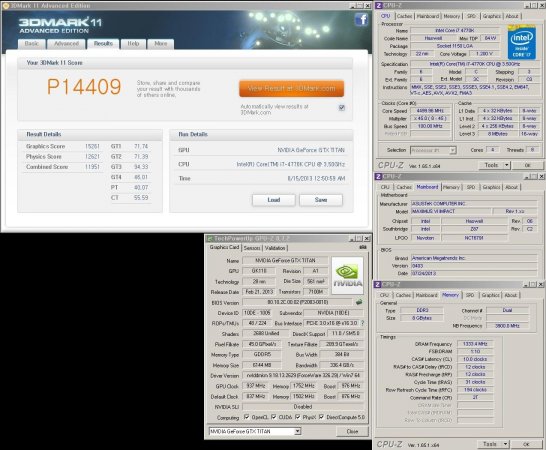Take GPU-Z screenshot with the camera icon
Viewport: 546px width, 450px height.
tap(363, 247)
